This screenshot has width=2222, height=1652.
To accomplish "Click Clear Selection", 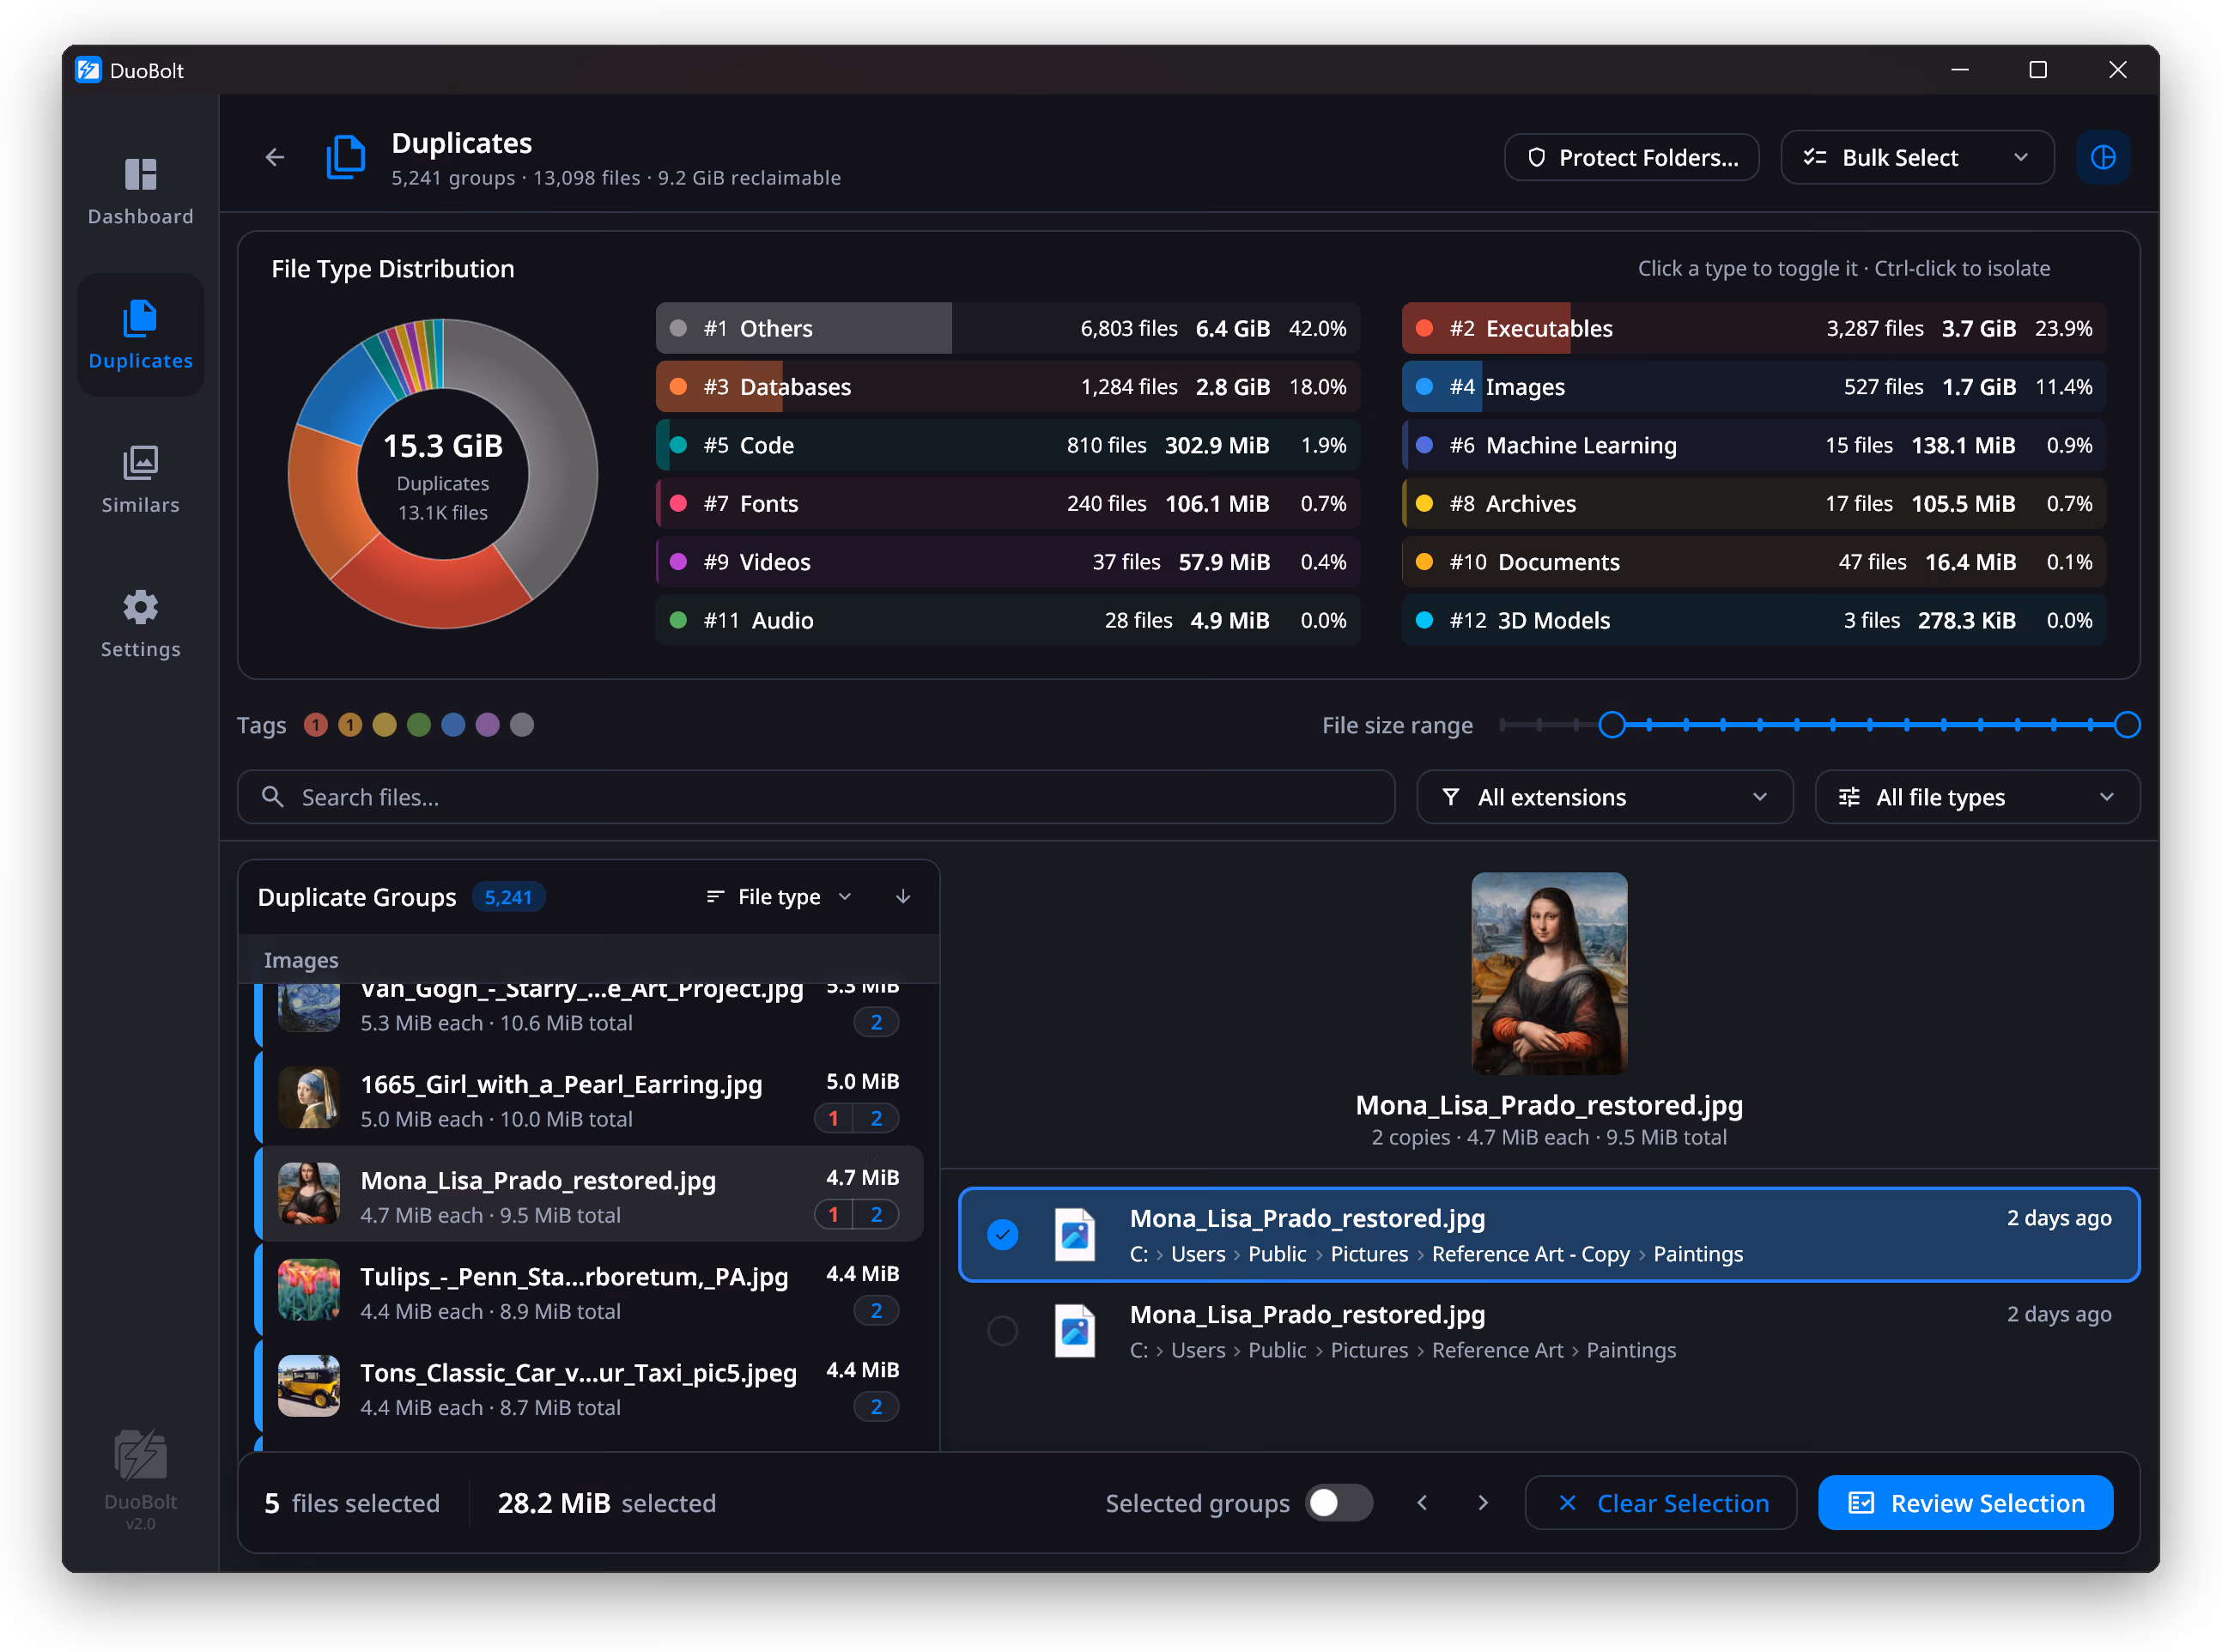I will [x=1660, y=1503].
